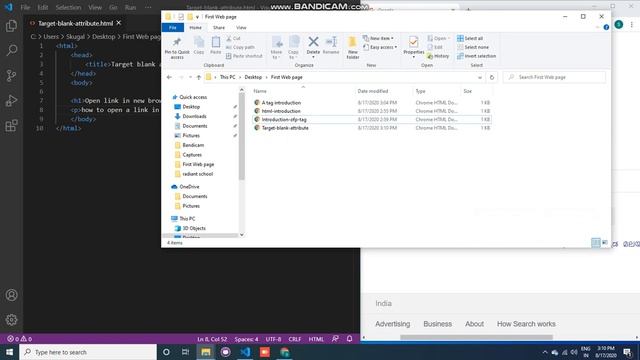Open recent locations dropdown arrow

(190, 77)
